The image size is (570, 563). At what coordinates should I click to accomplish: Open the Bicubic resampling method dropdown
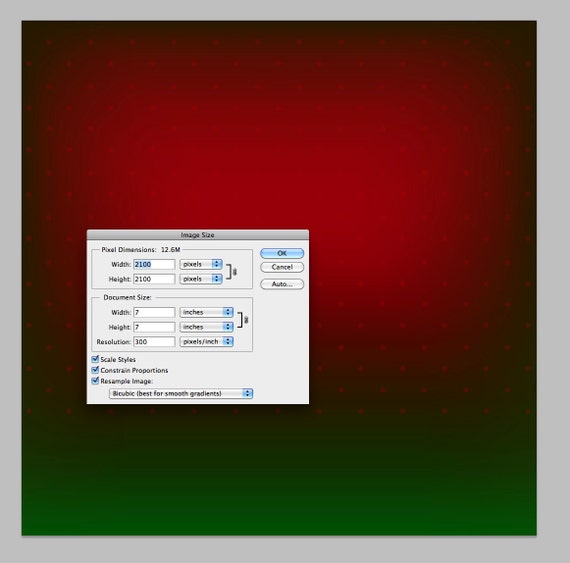(x=181, y=393)
